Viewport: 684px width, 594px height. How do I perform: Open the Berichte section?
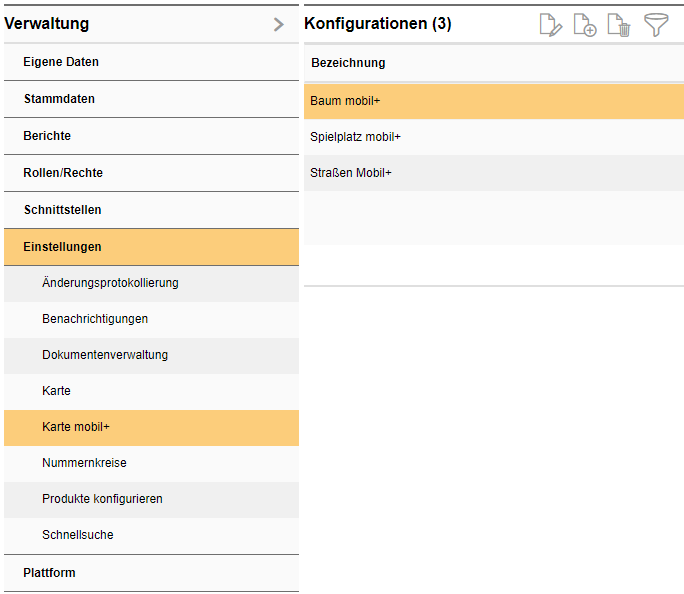[47, 136]
